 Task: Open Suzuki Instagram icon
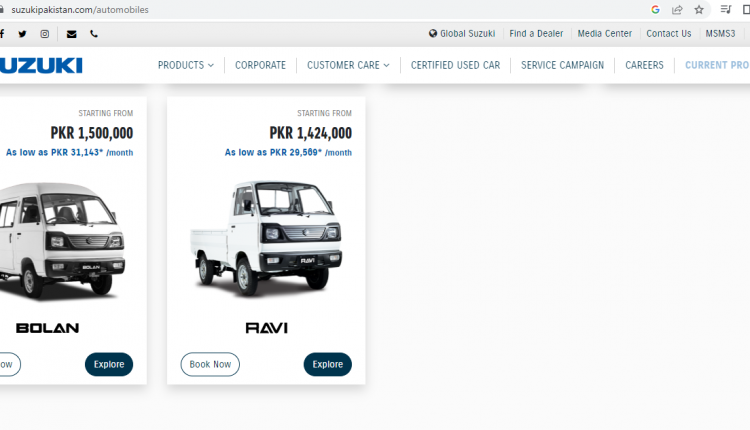[44, 34]
